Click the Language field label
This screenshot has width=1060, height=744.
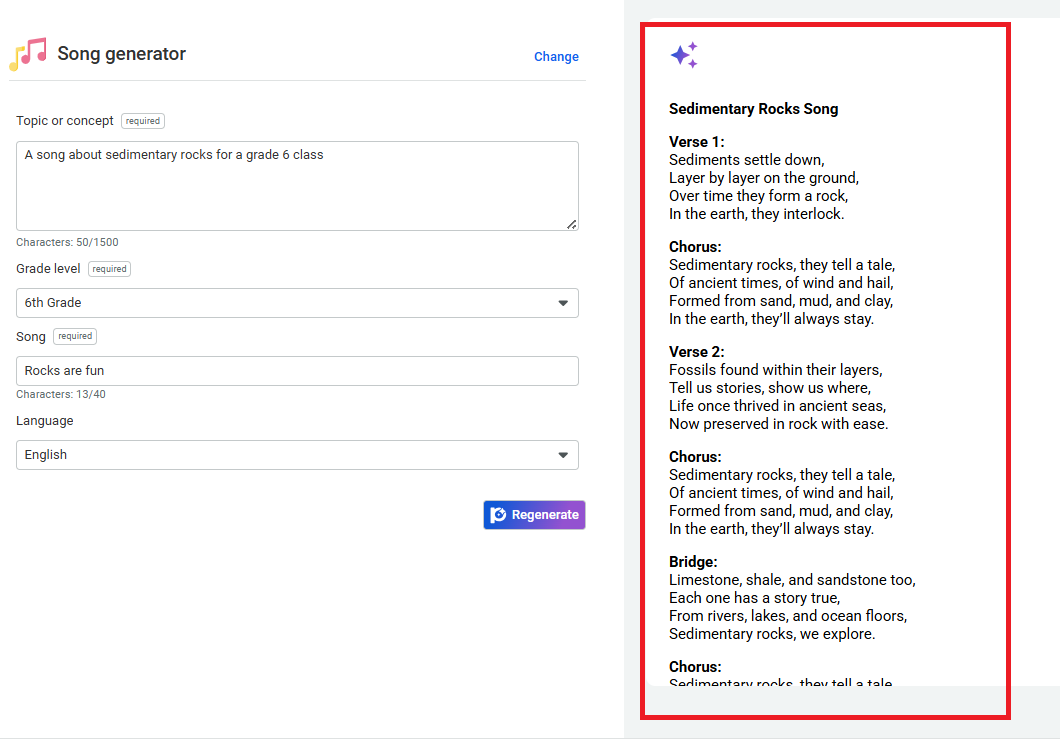[x=45, y=421]
